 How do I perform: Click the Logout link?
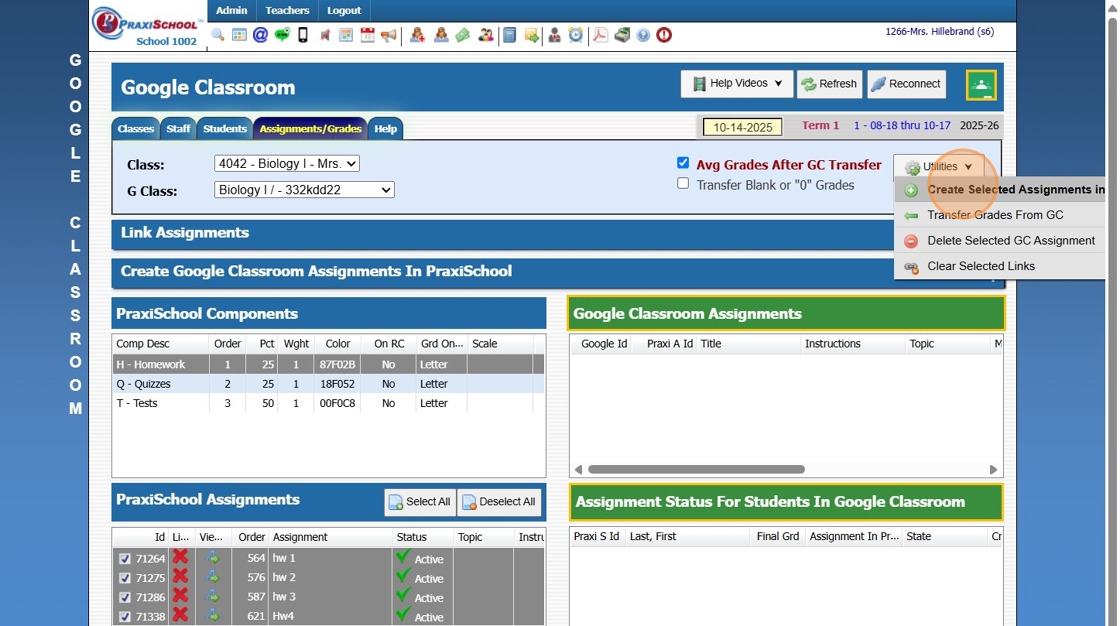(x=344, y=11)
